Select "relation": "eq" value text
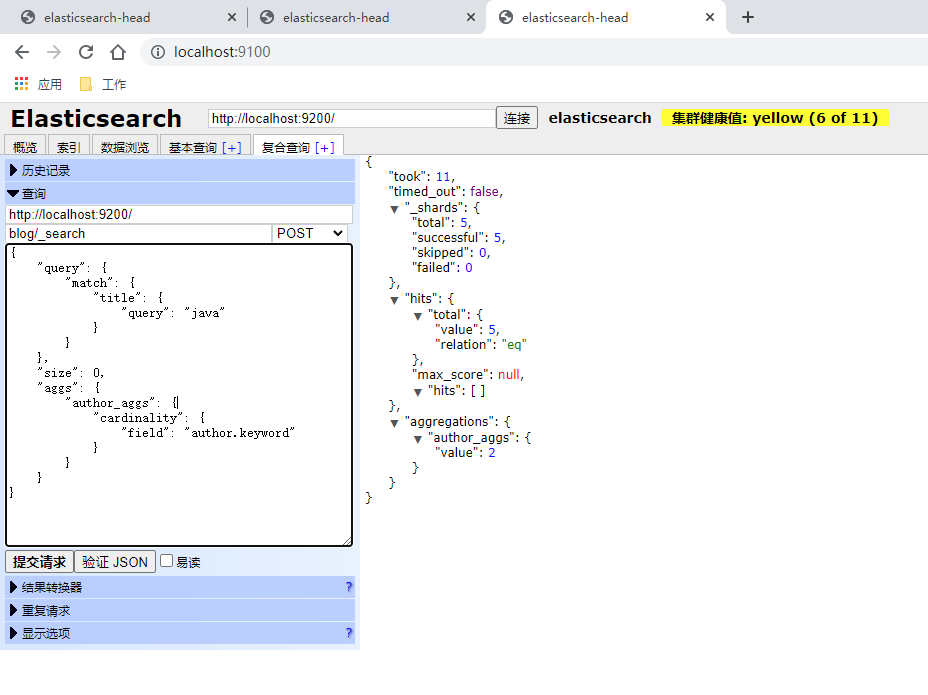 514,345
